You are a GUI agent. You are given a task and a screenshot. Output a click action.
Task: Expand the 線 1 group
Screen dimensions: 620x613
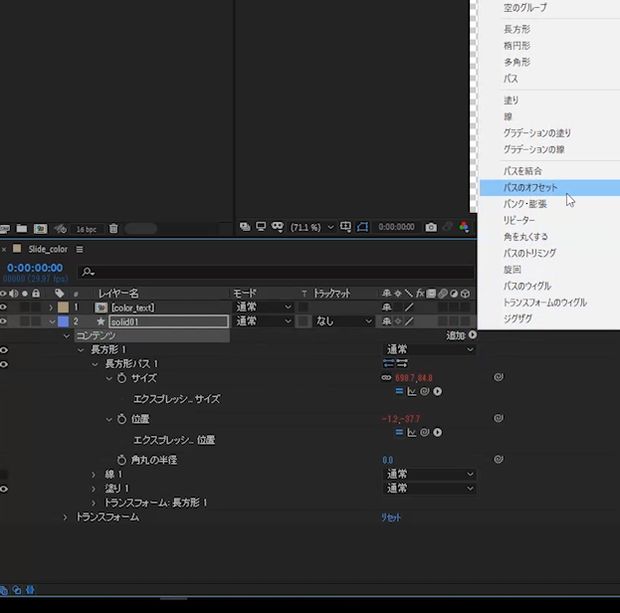(93, 474)
